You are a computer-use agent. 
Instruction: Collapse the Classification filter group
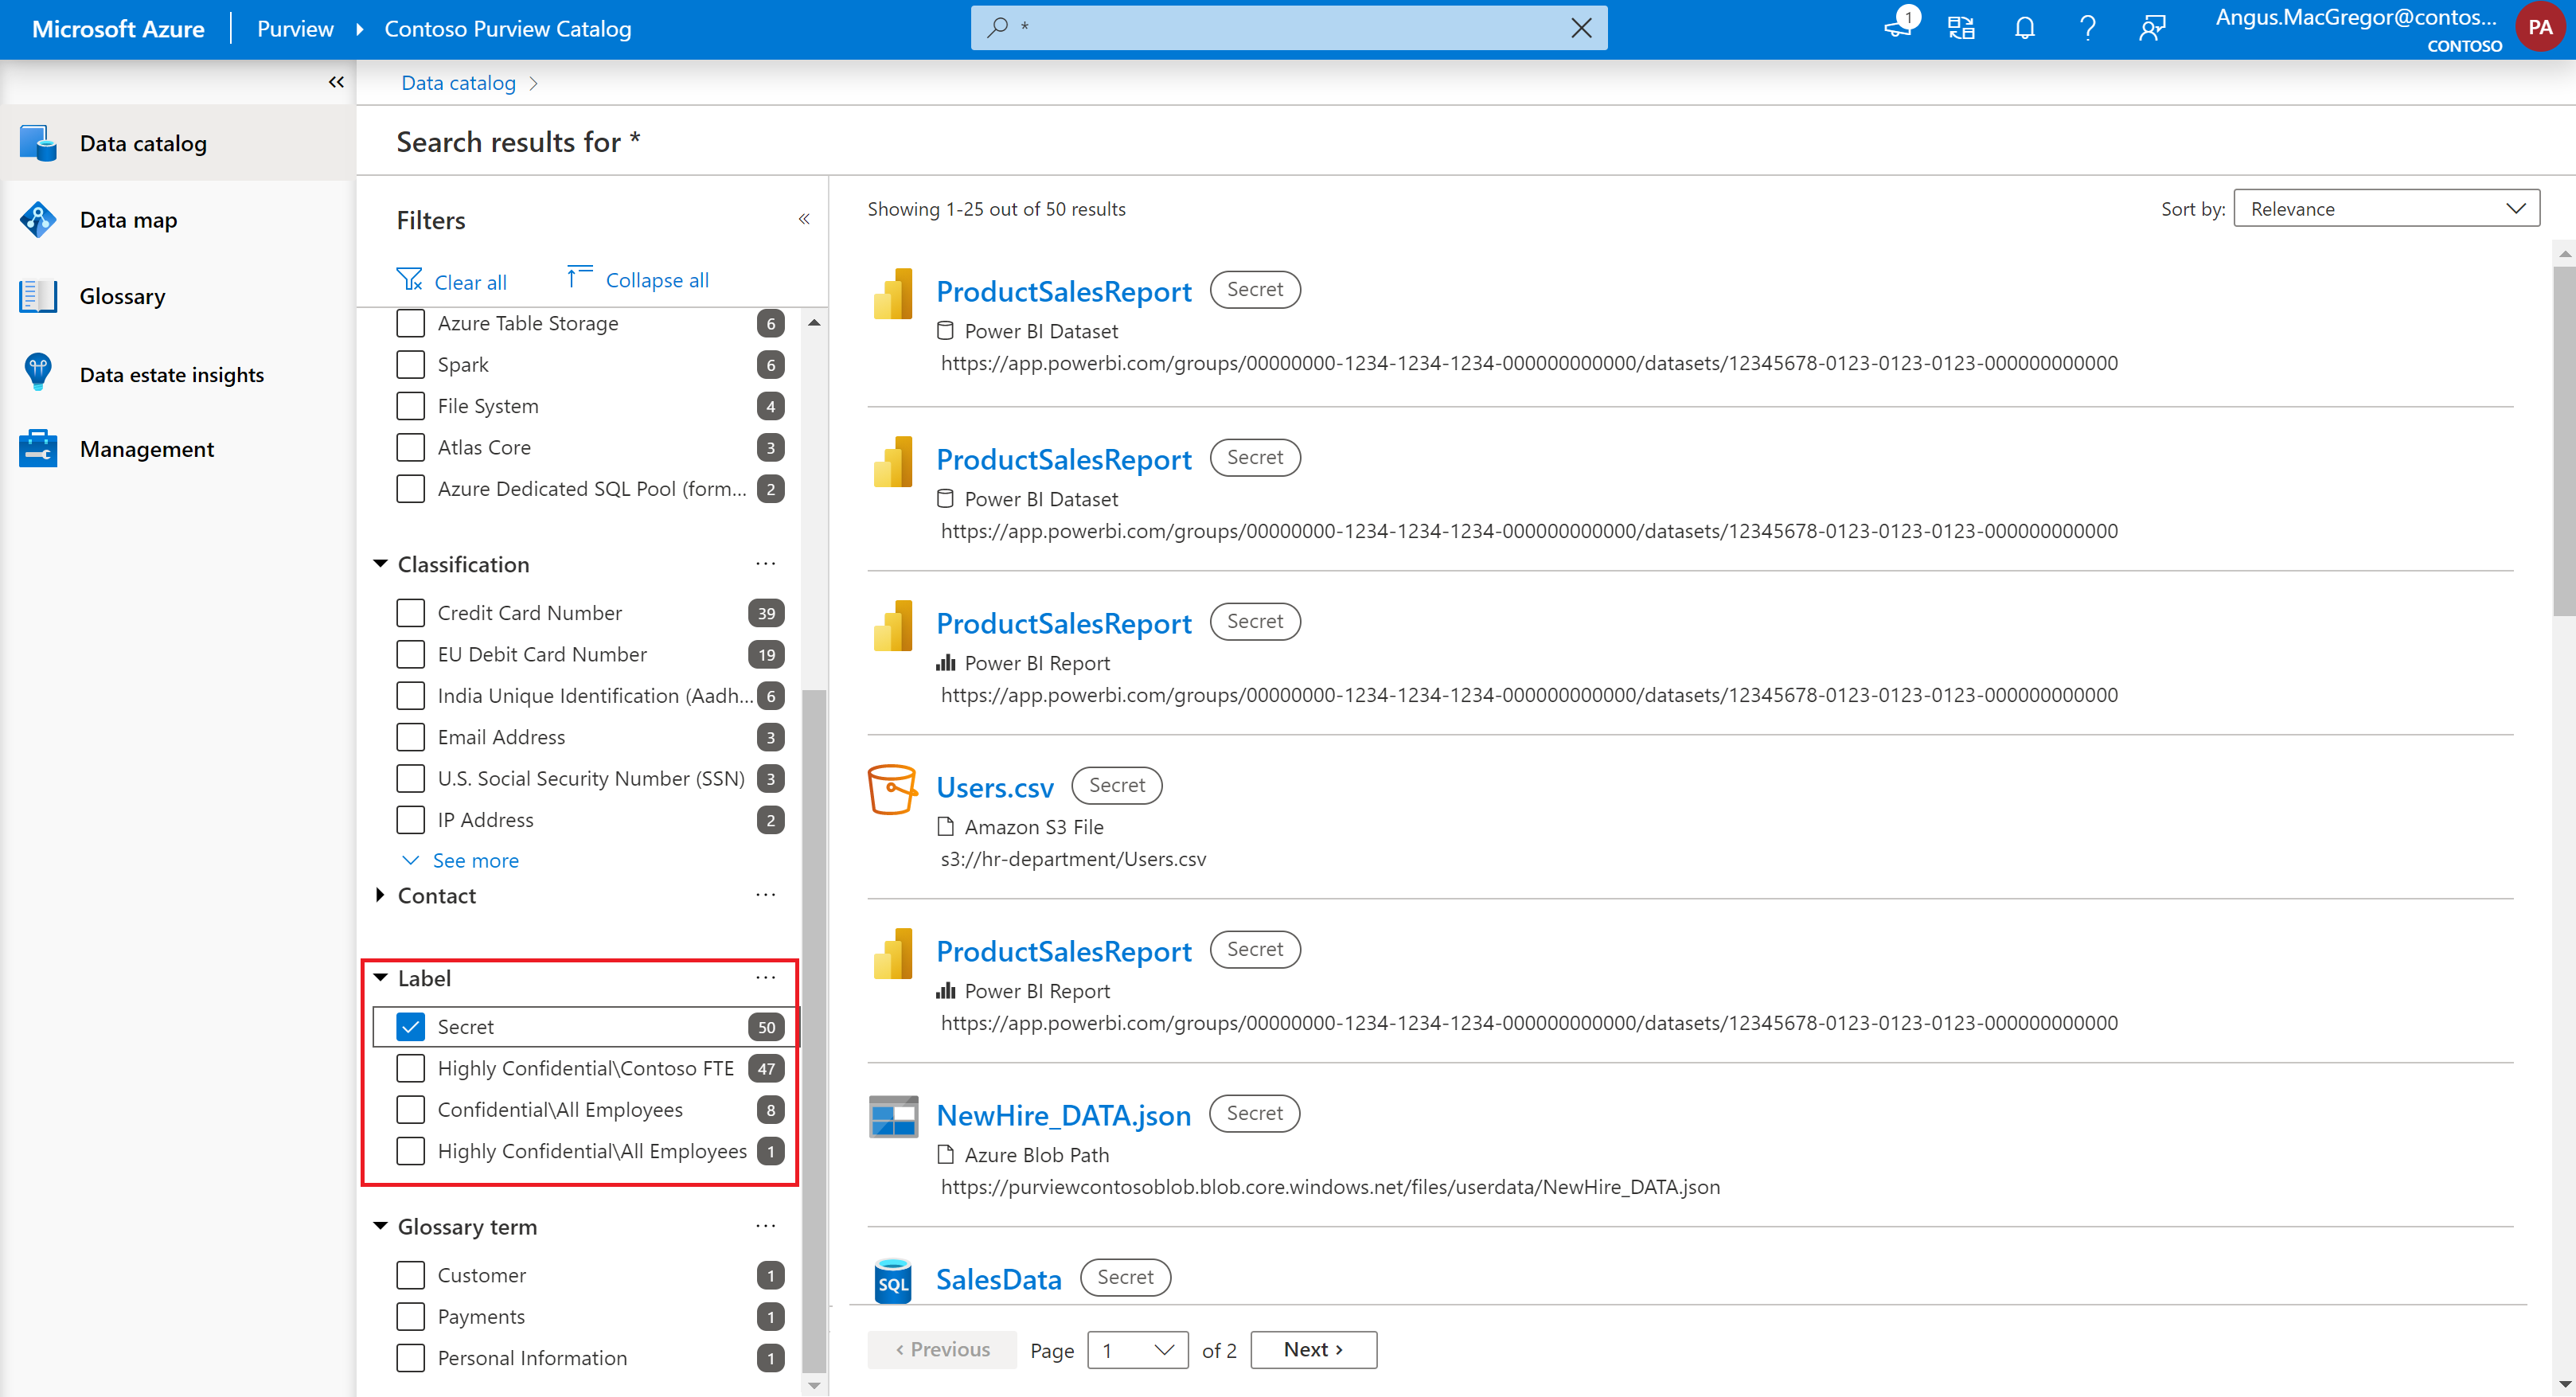pos(380,564)
